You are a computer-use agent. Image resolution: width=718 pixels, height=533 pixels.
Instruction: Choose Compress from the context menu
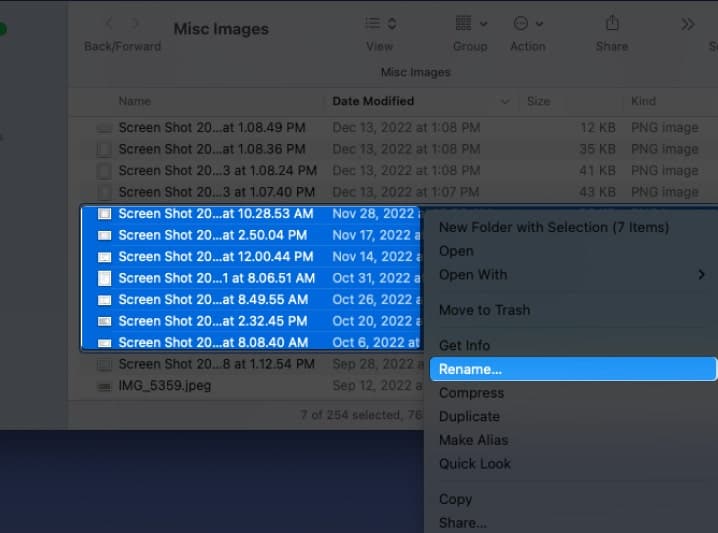coord(471,393)
